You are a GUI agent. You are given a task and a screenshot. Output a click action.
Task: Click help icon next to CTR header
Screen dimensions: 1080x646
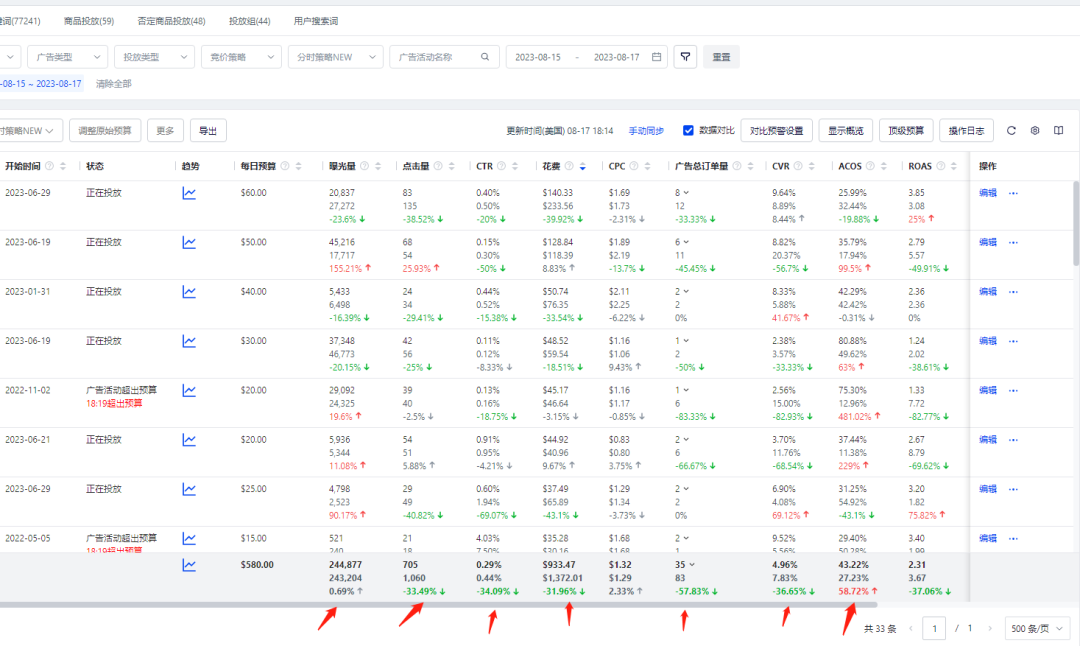(501, 166)
